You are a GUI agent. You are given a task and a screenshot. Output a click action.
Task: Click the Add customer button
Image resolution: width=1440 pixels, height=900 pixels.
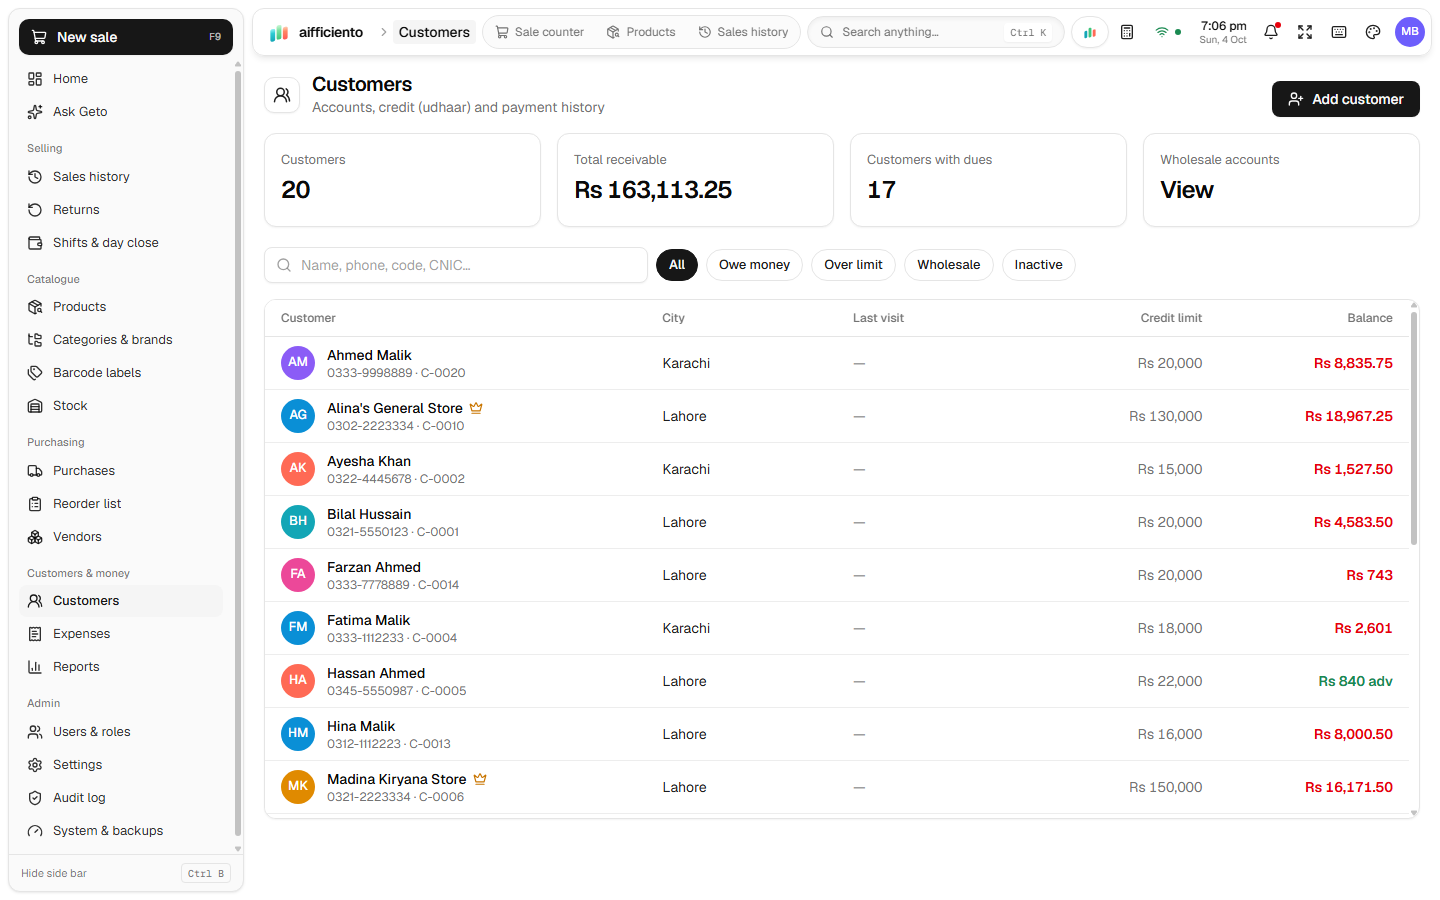(x=1346, y=99)
